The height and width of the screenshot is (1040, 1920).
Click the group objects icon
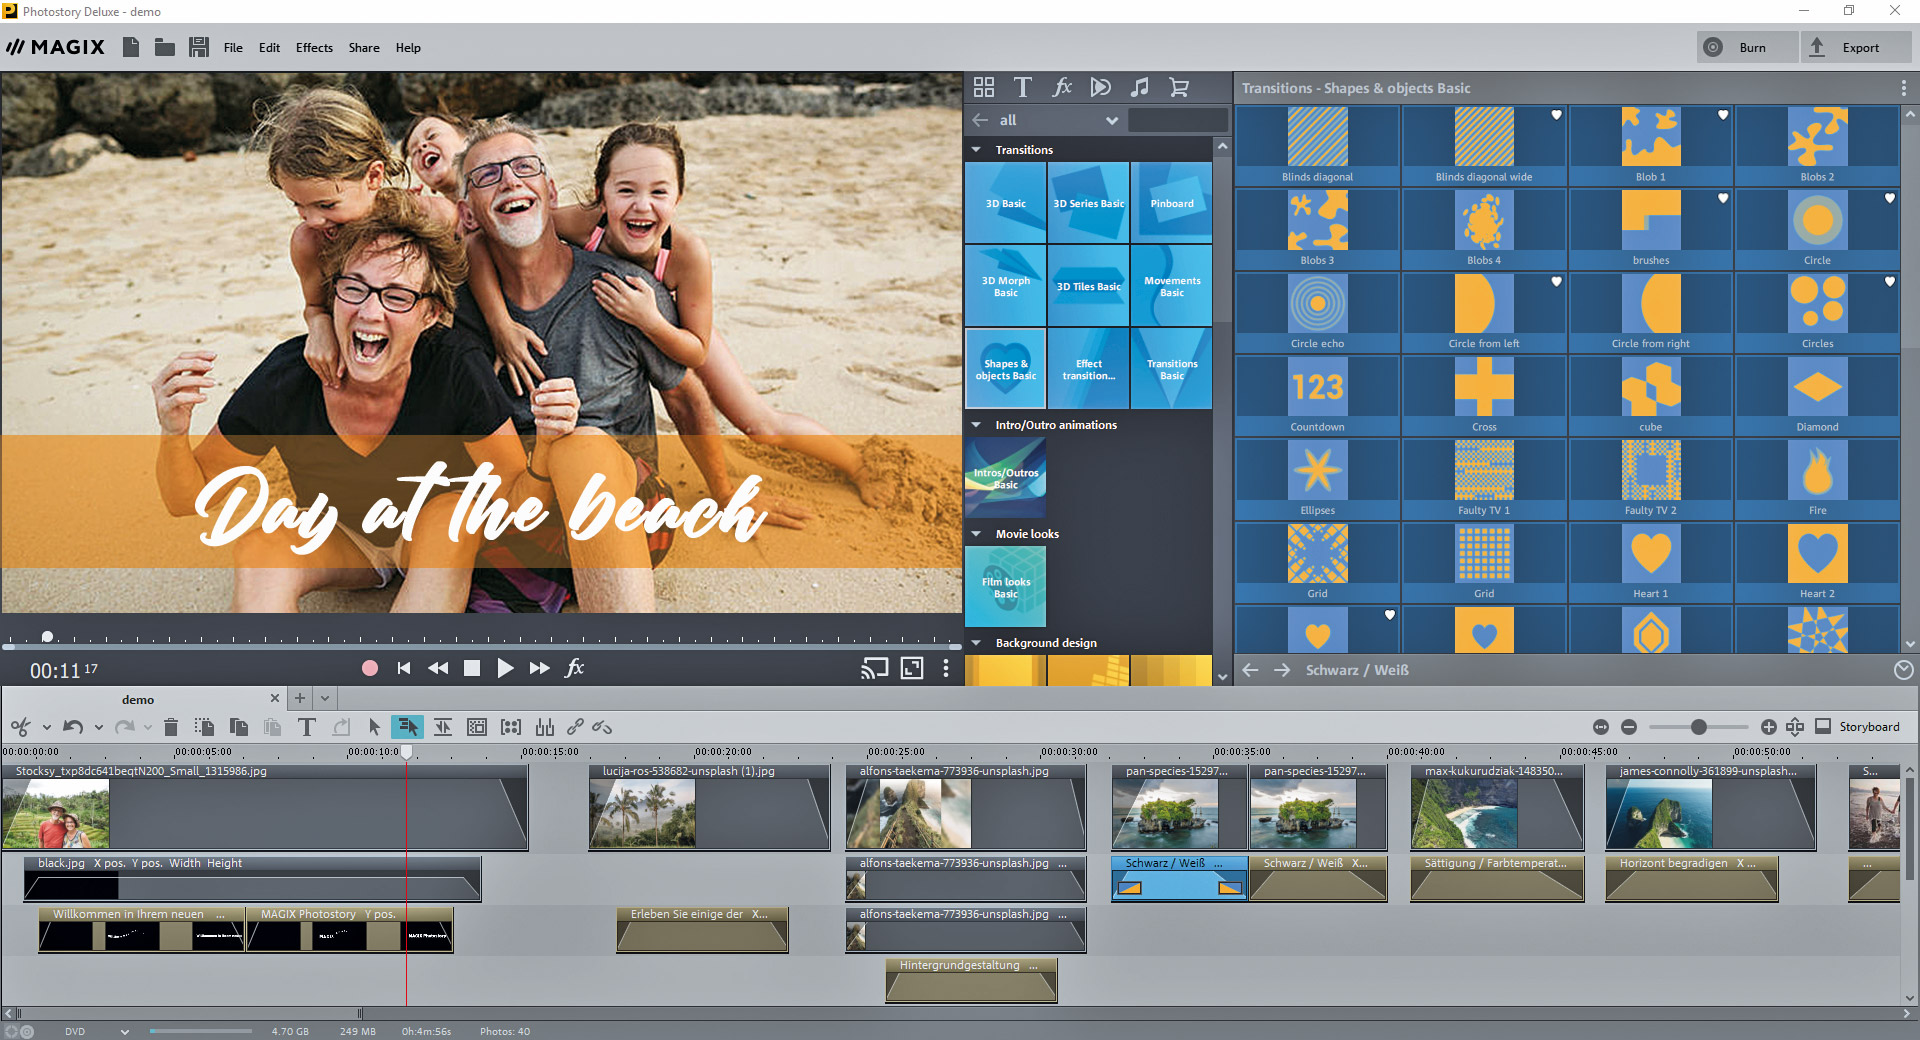pyautogui.click(x=511, y=727)
